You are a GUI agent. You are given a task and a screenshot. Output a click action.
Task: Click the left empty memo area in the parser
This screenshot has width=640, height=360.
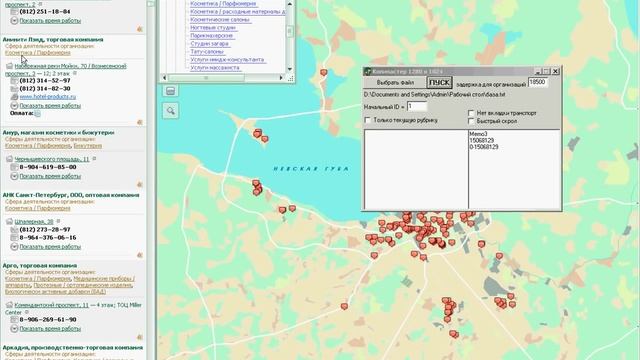(416, 169)
